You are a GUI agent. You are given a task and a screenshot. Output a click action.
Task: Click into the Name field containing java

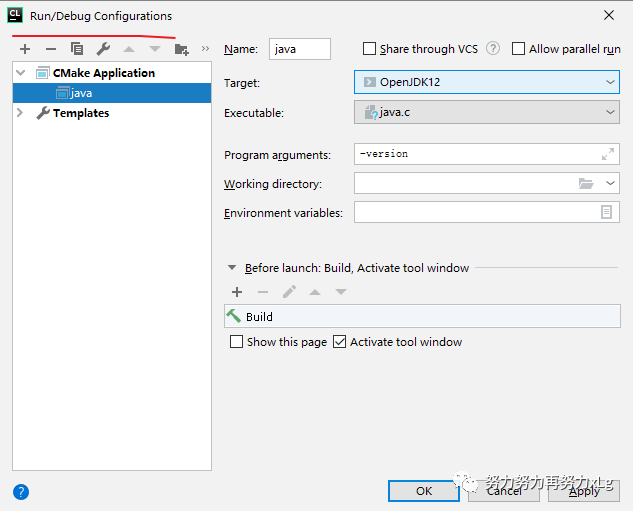click(x=300, y=49)
